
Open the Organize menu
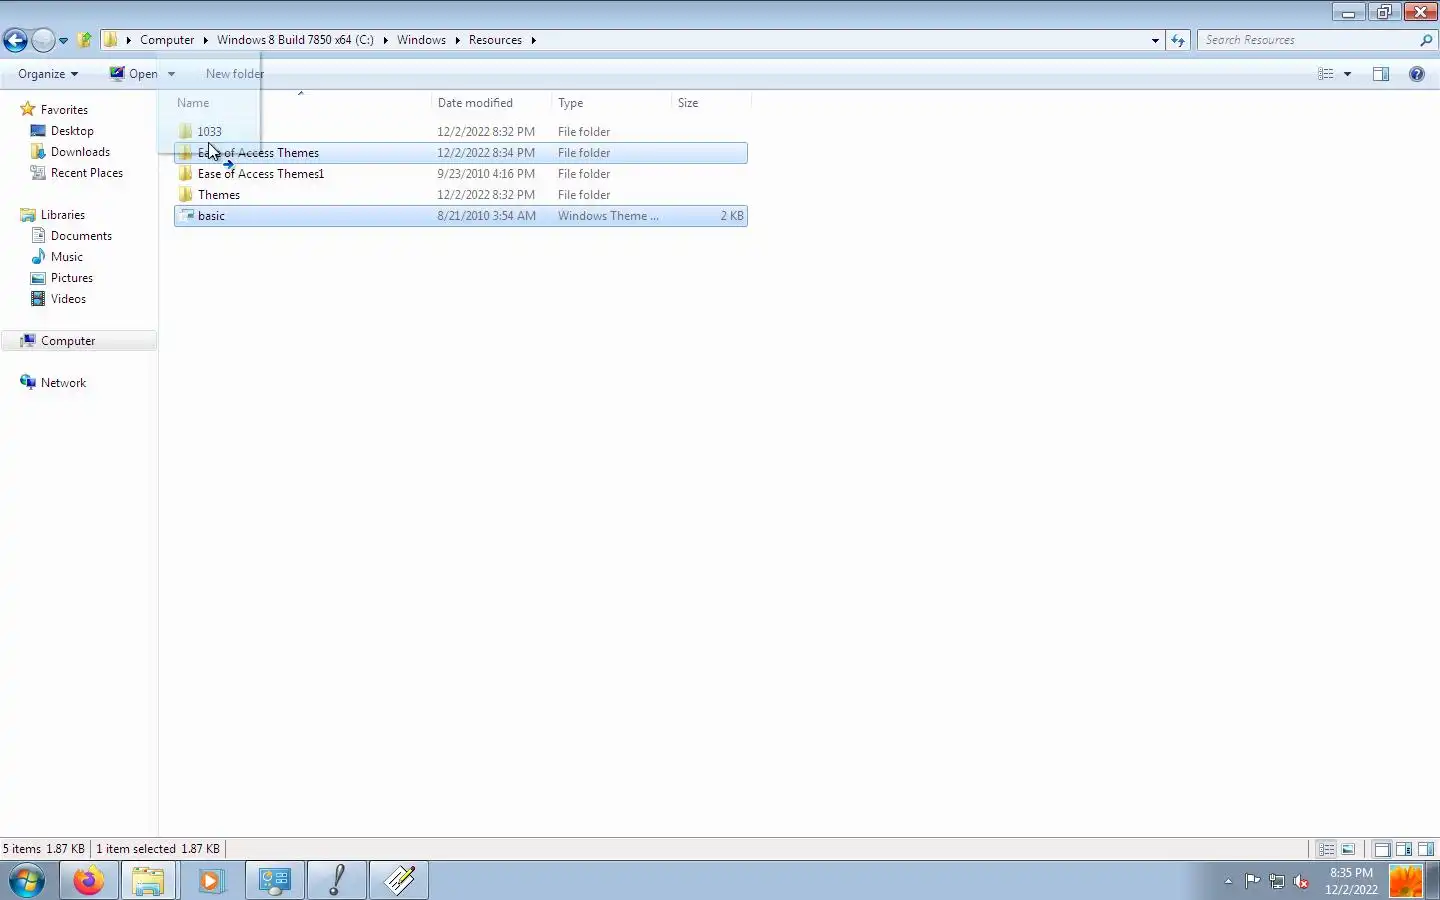pos(47,74)
